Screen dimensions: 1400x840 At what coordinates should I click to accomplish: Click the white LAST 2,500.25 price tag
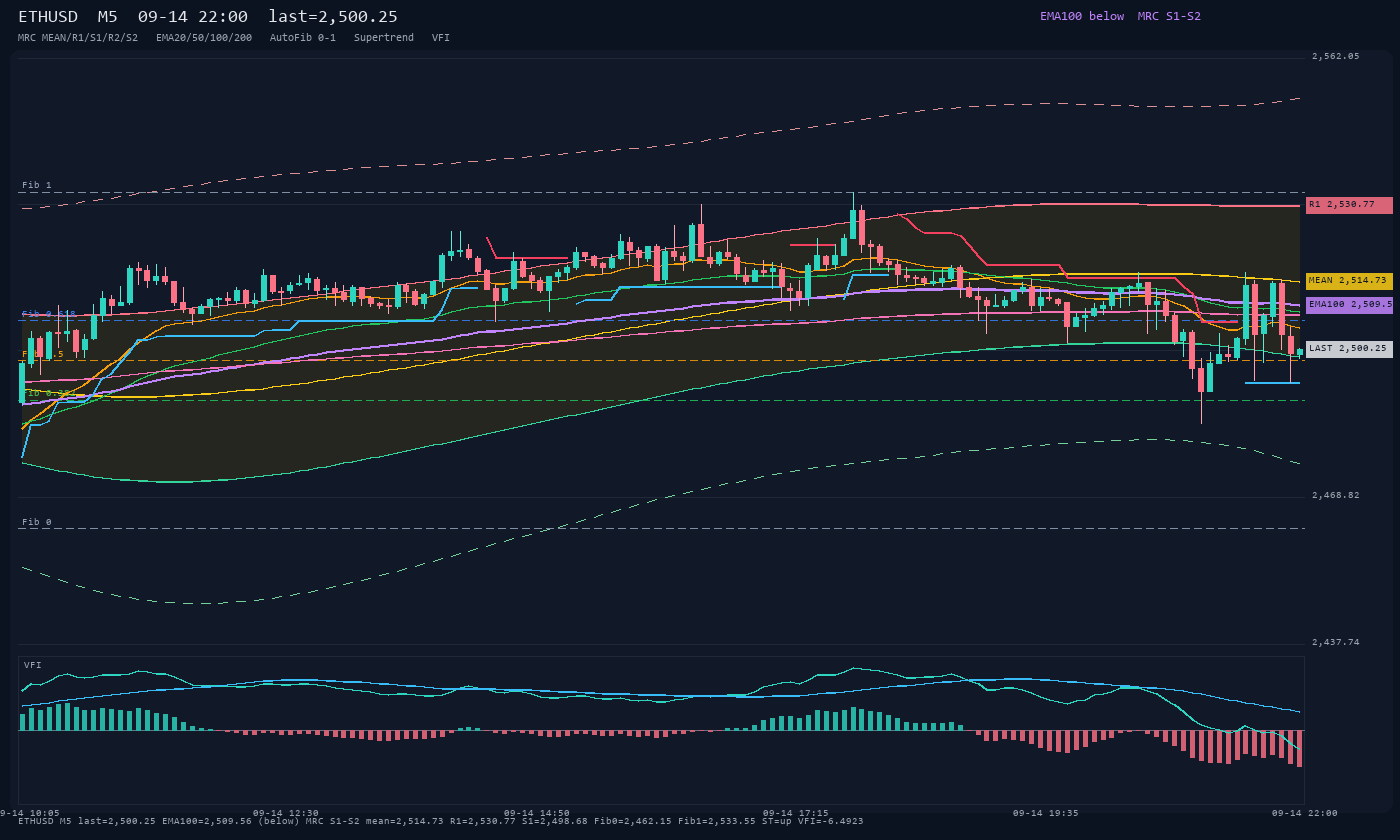coord(1349,349)
